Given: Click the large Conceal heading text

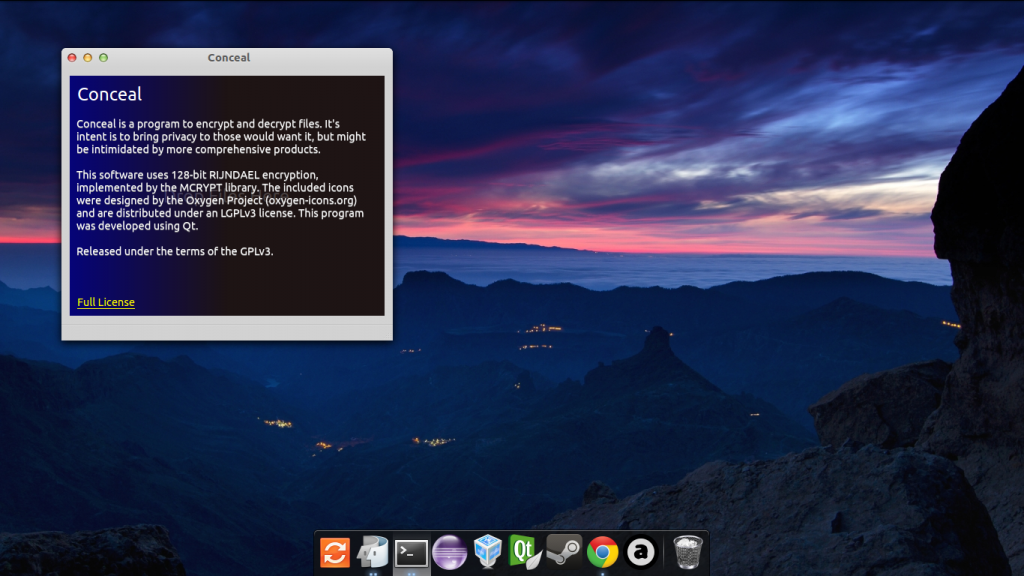Looking at the screenshot, I should [x=109, y=94].
